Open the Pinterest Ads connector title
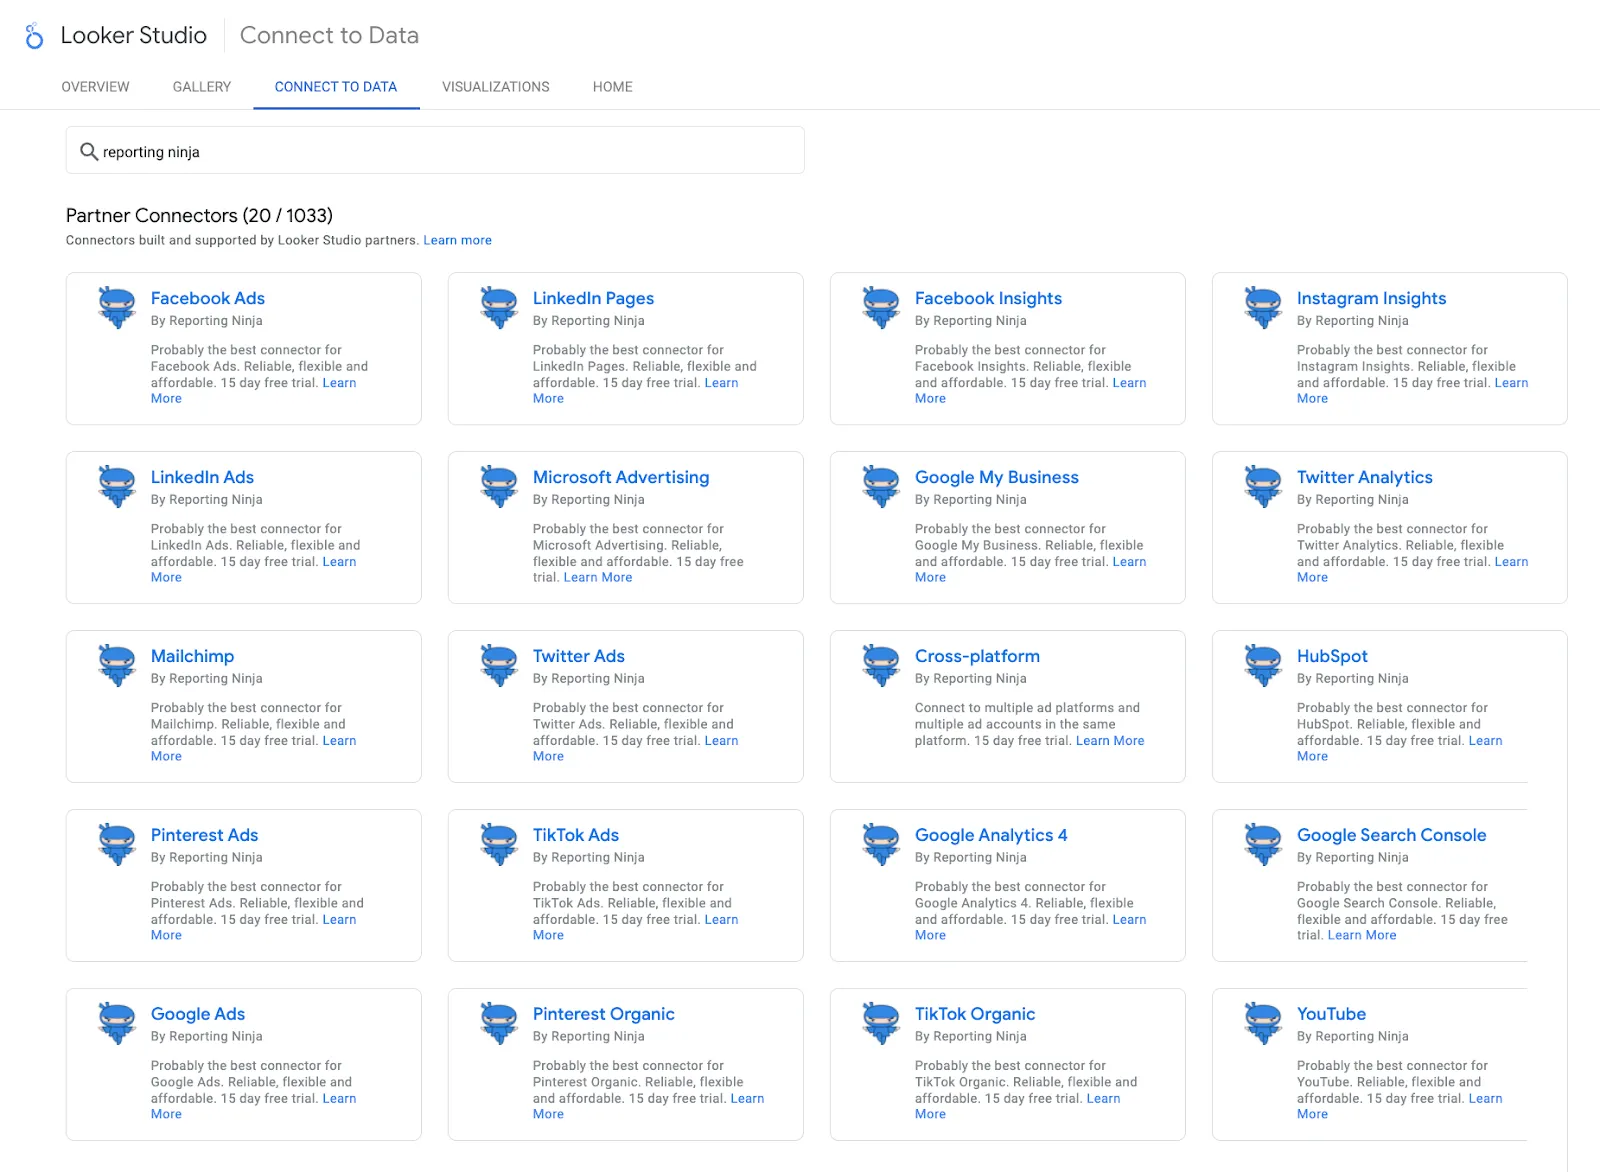The width and height of the screenshot is (1600, 1172). pos(204,835)
